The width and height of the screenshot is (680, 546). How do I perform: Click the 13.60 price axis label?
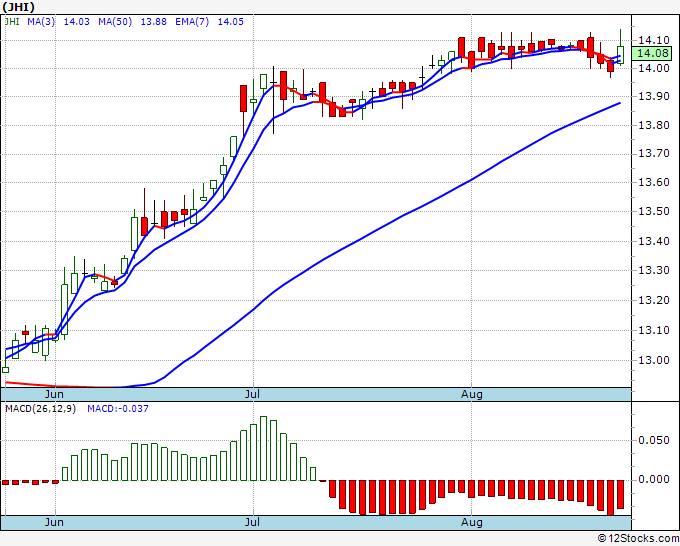(654, 182)
